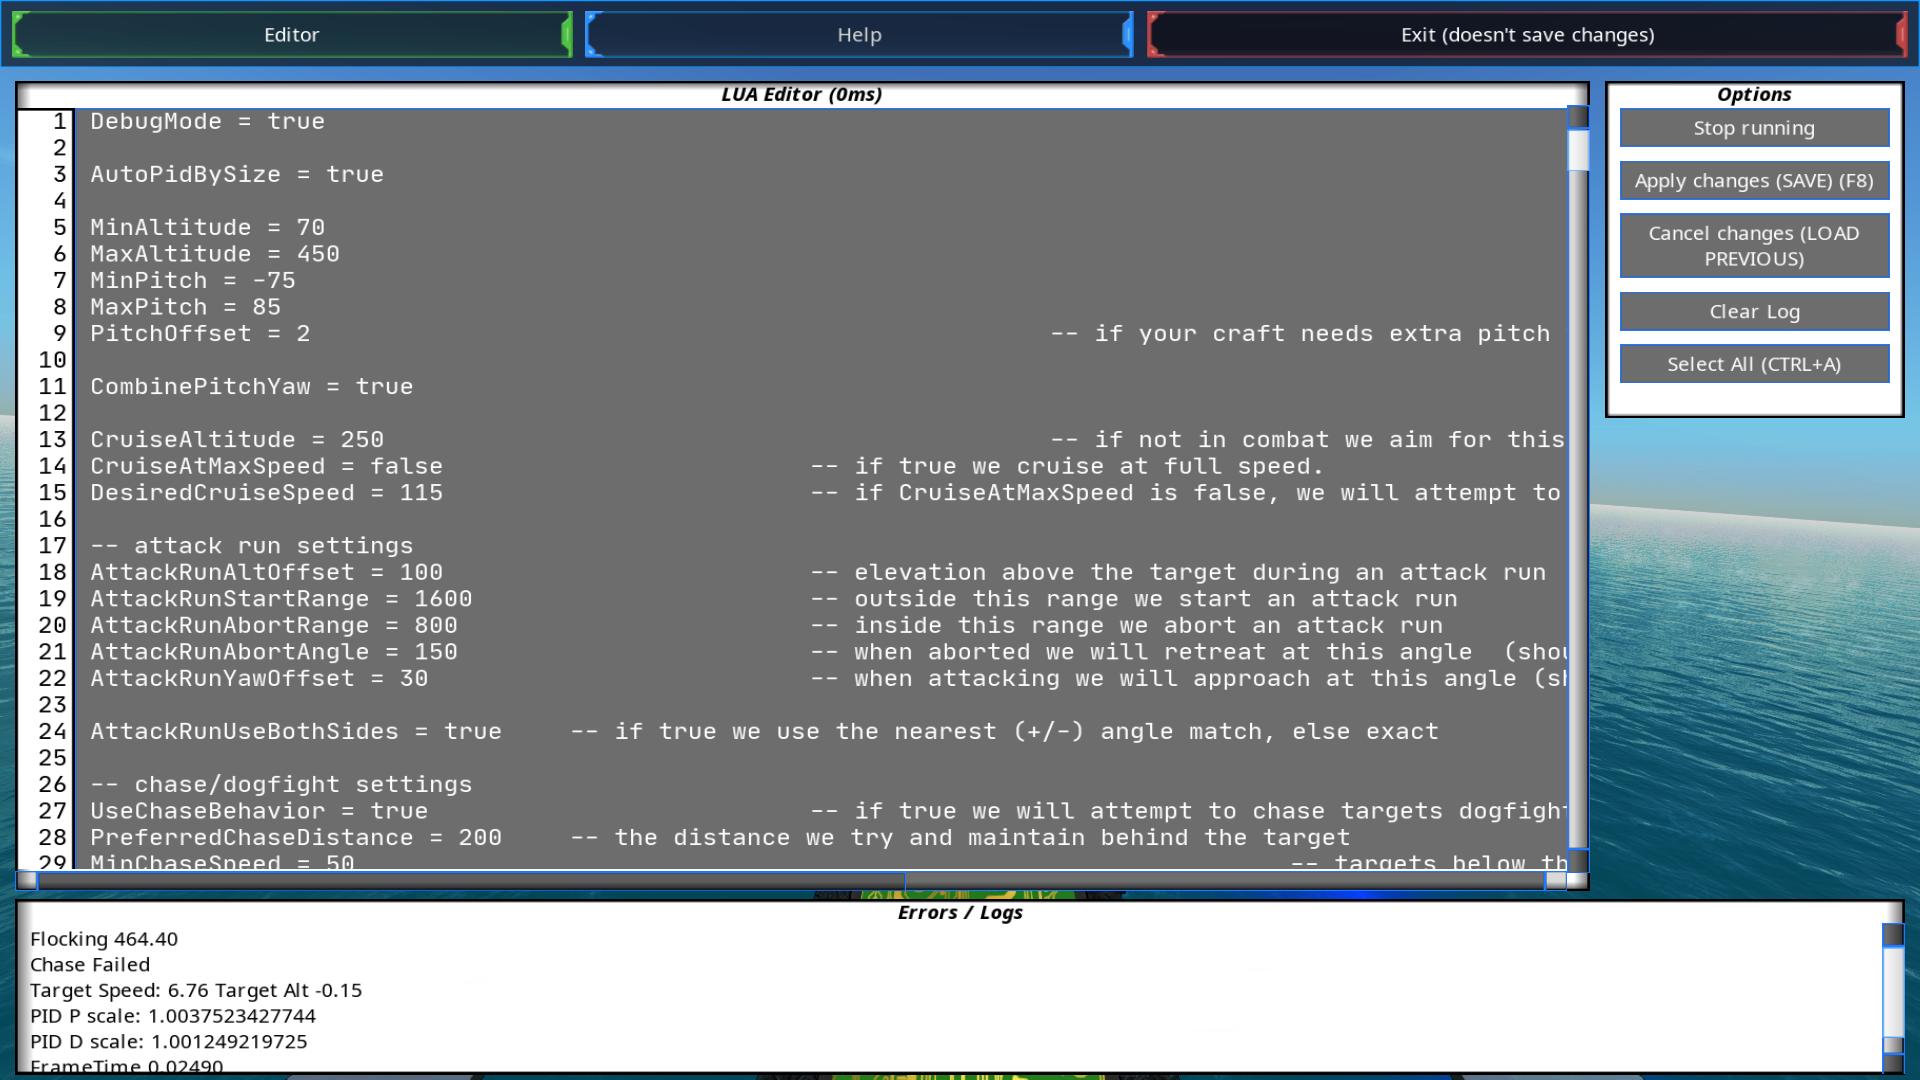
Task: Click the log panel's scroll-up arrow
Action: (x=1892, y=935)
